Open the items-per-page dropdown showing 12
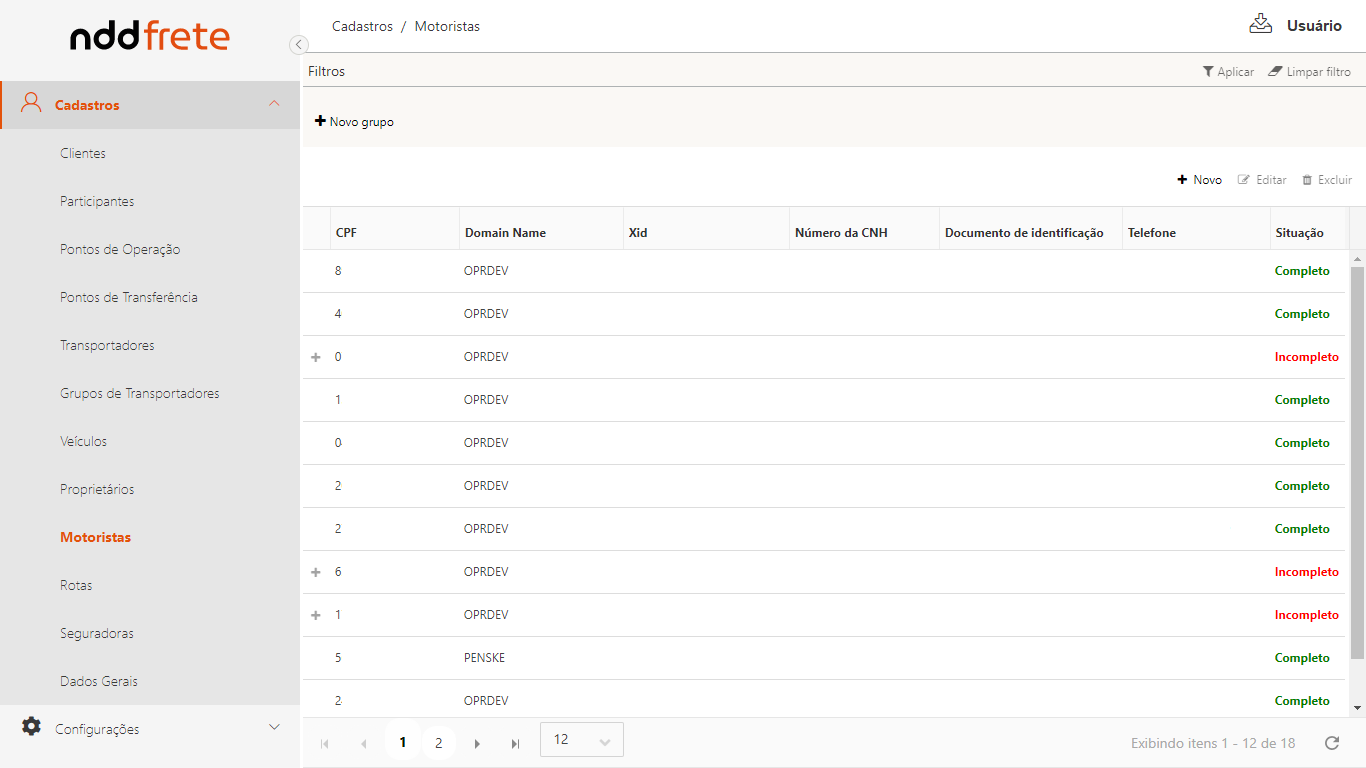Image resolution: width=1366 pixels, height=768 pixels. pos(581,740)
